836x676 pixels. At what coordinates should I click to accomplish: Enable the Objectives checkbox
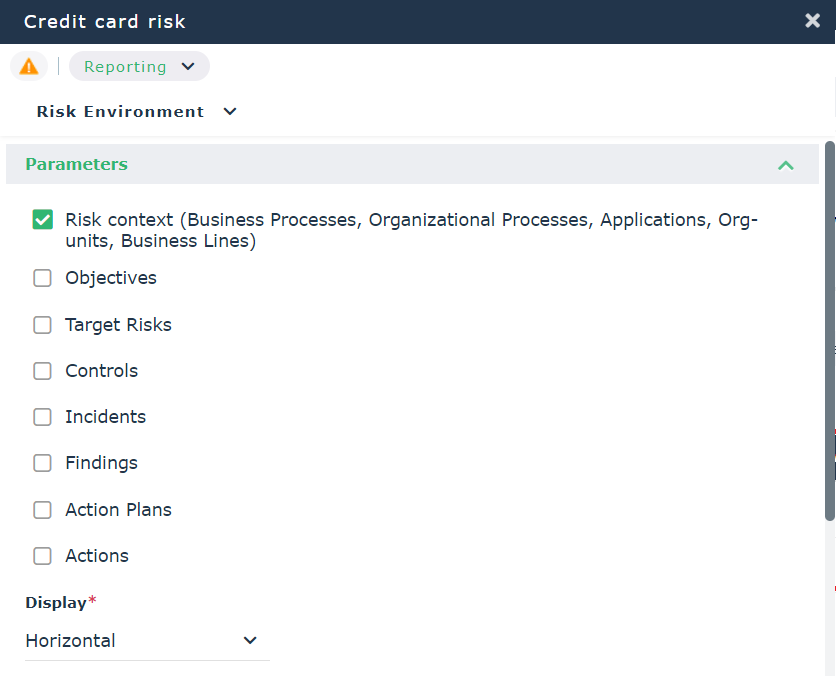tap(42, 278)
